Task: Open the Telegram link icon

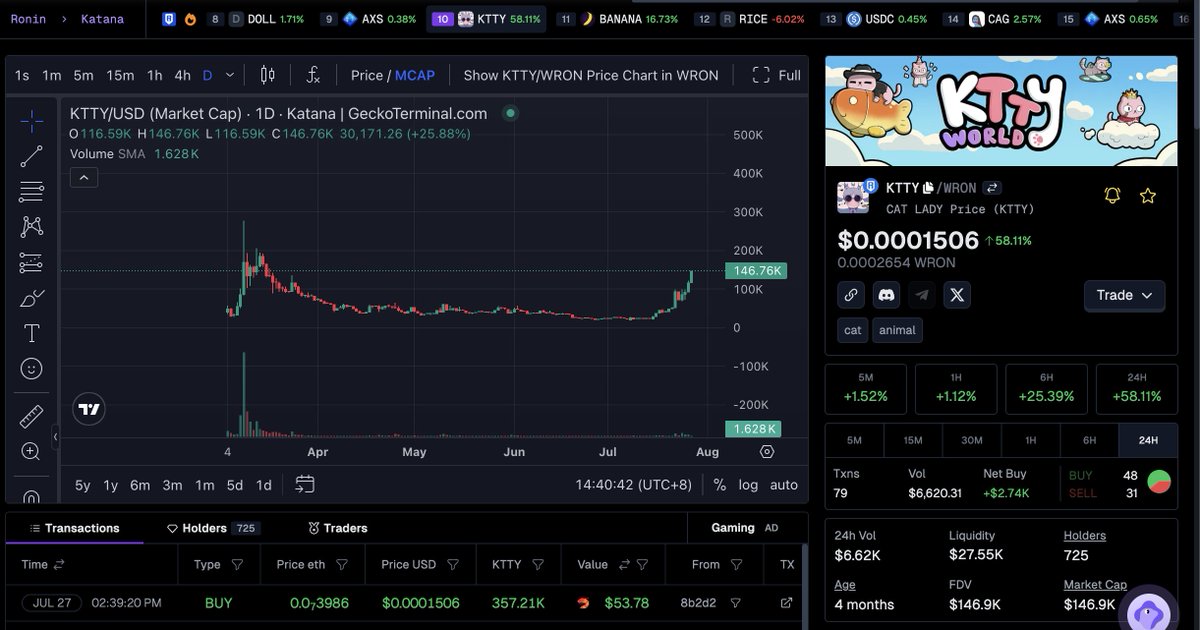Action: [x=922, y=295]
